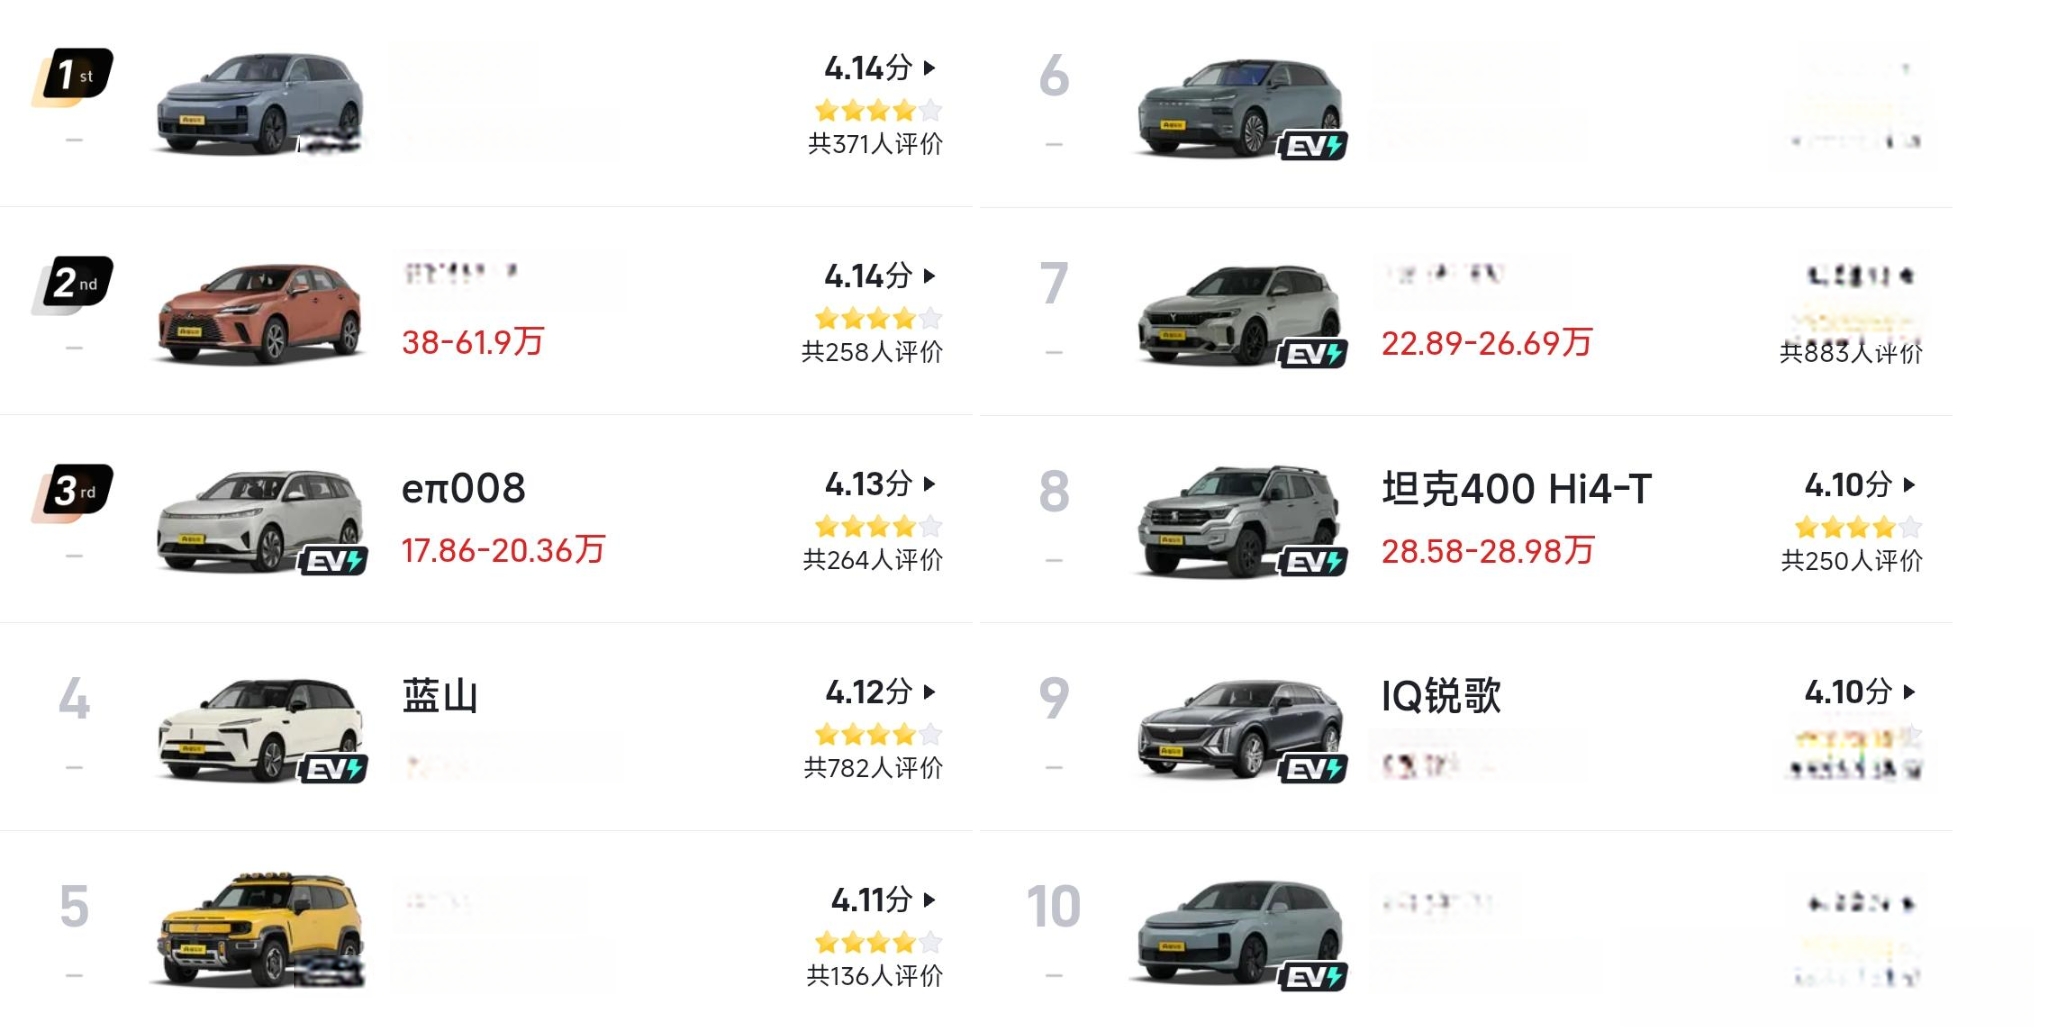Open the IQ锐歌 model title
The height and width of the screenshot is (1031, 2048).
1441,696
